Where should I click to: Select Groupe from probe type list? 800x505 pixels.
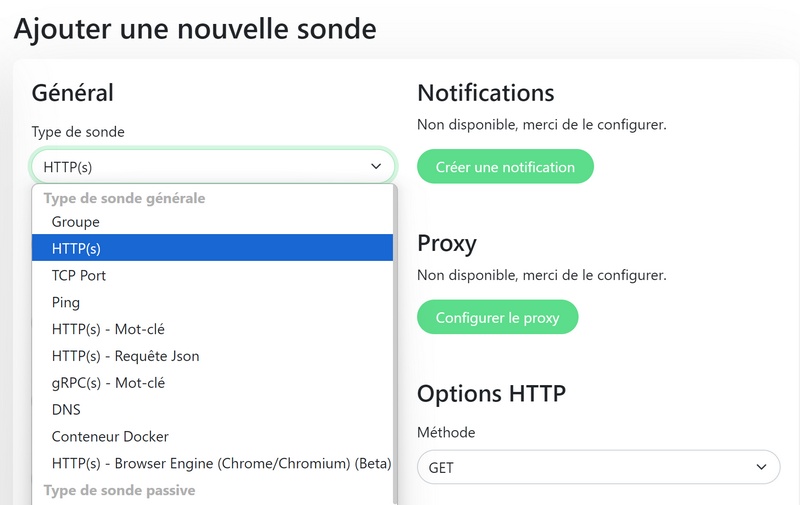pyautogui.click(x=76, y=222)
